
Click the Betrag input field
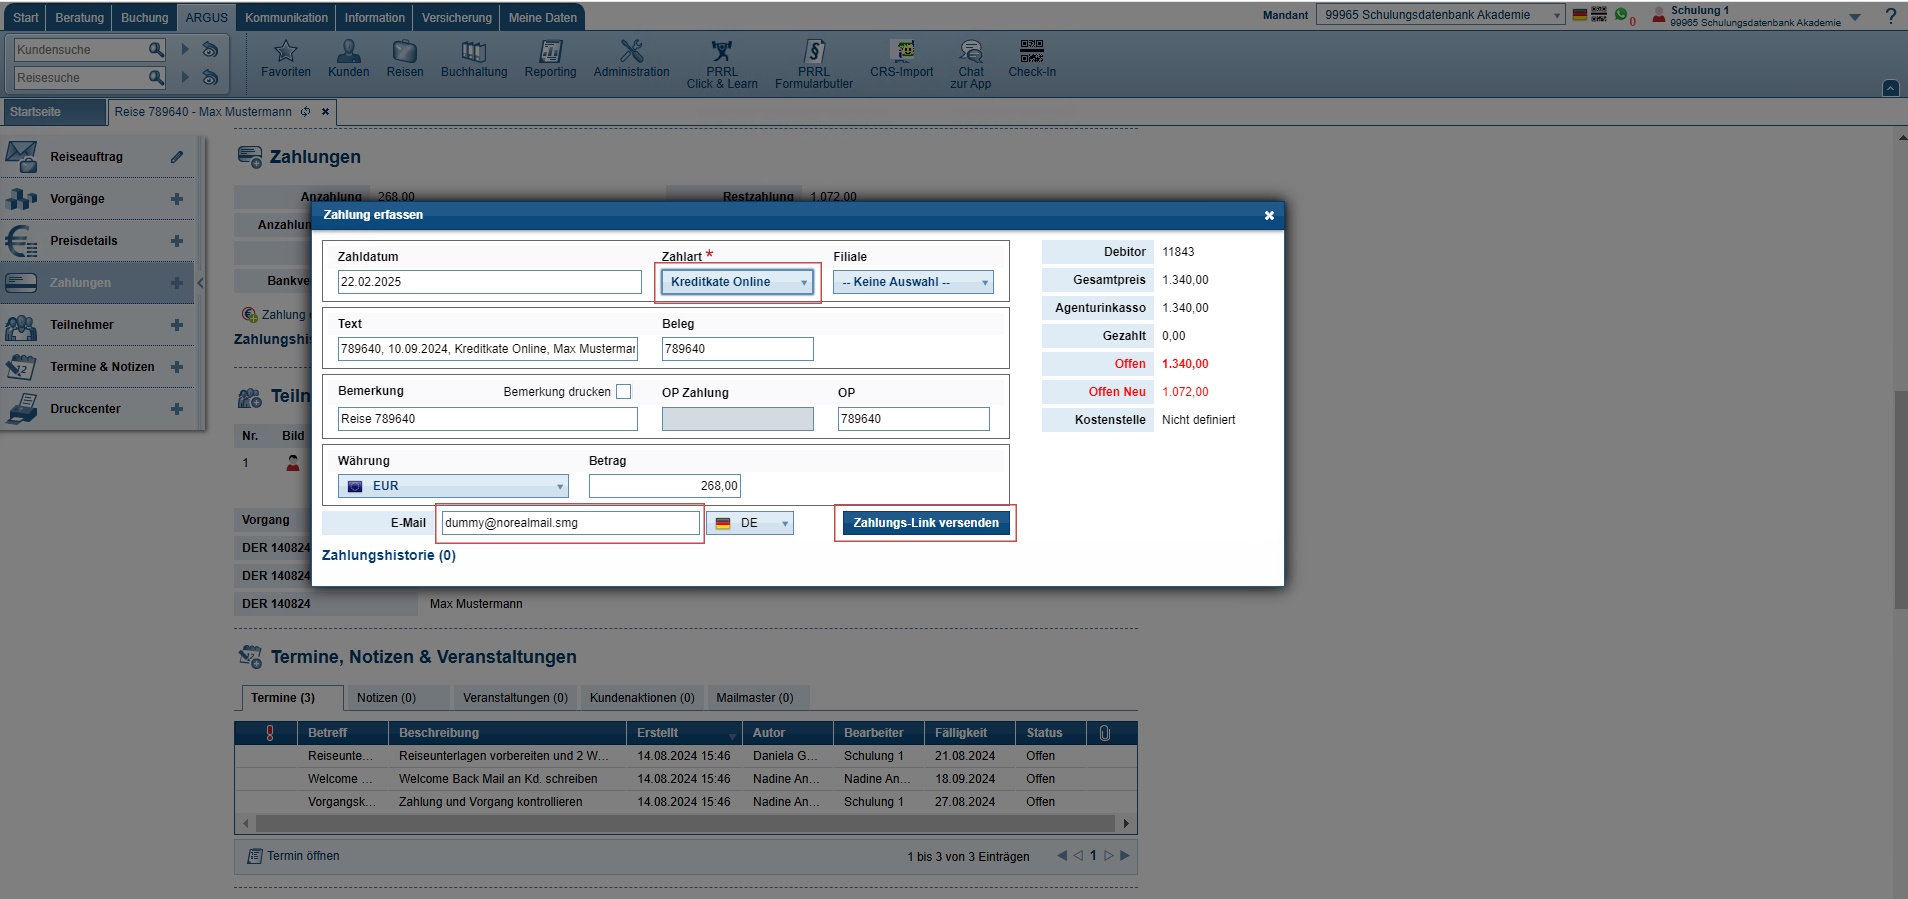point(665,486)
